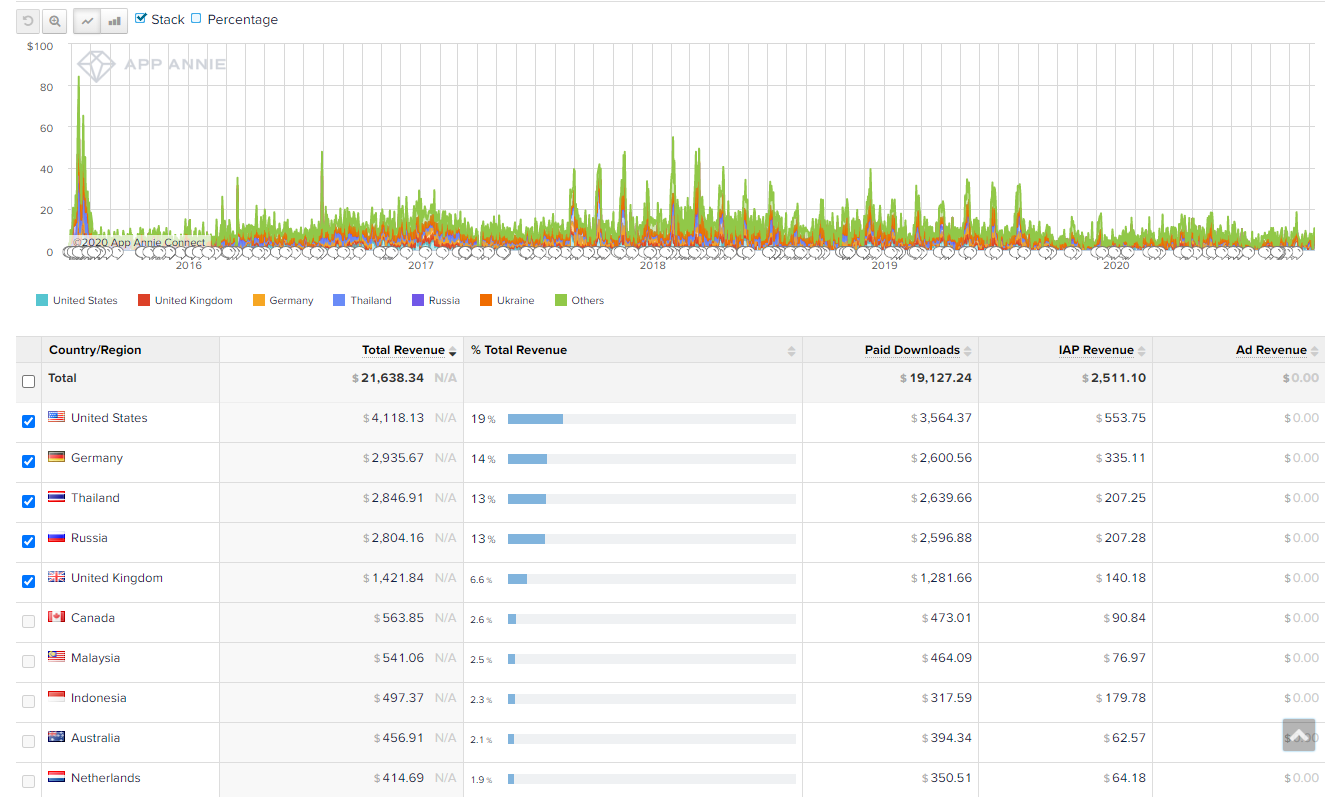Image resolution: width=1332 pixels, height=797 pixels.
Task: Click the Canada flag icon
Action: click(57, 617)
